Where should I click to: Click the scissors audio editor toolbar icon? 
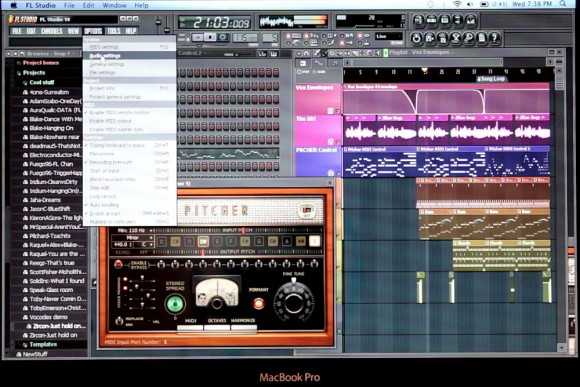456,38
